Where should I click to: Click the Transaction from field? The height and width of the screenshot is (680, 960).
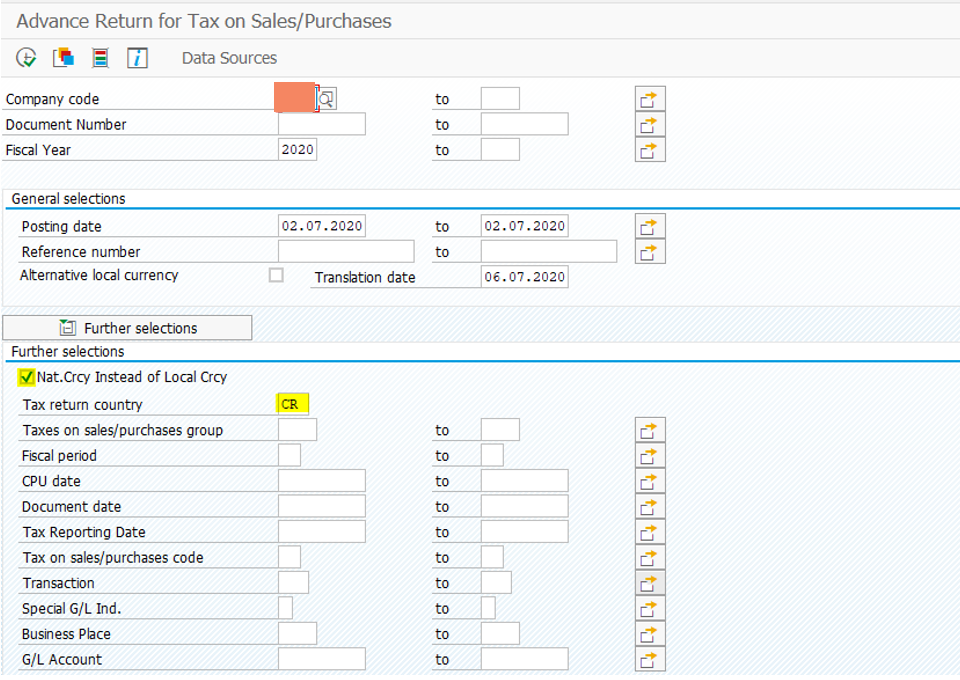coord(293,583)
